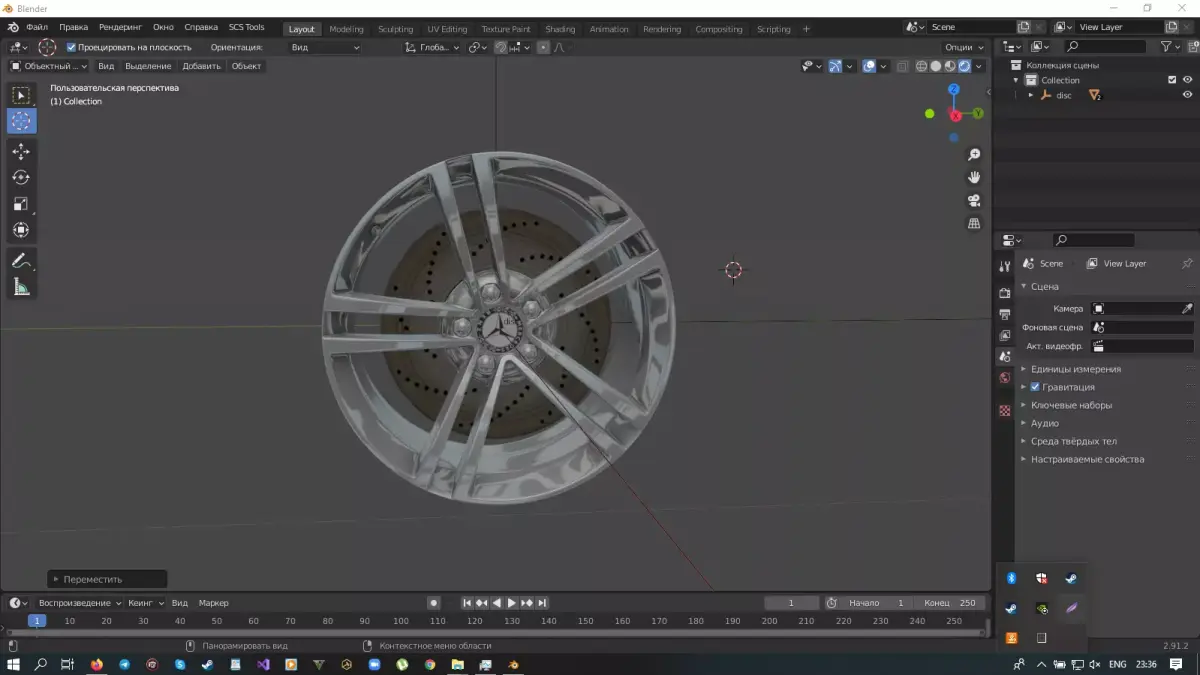Open Firefox from the Windows taskbar

click(x=96, y=664)
